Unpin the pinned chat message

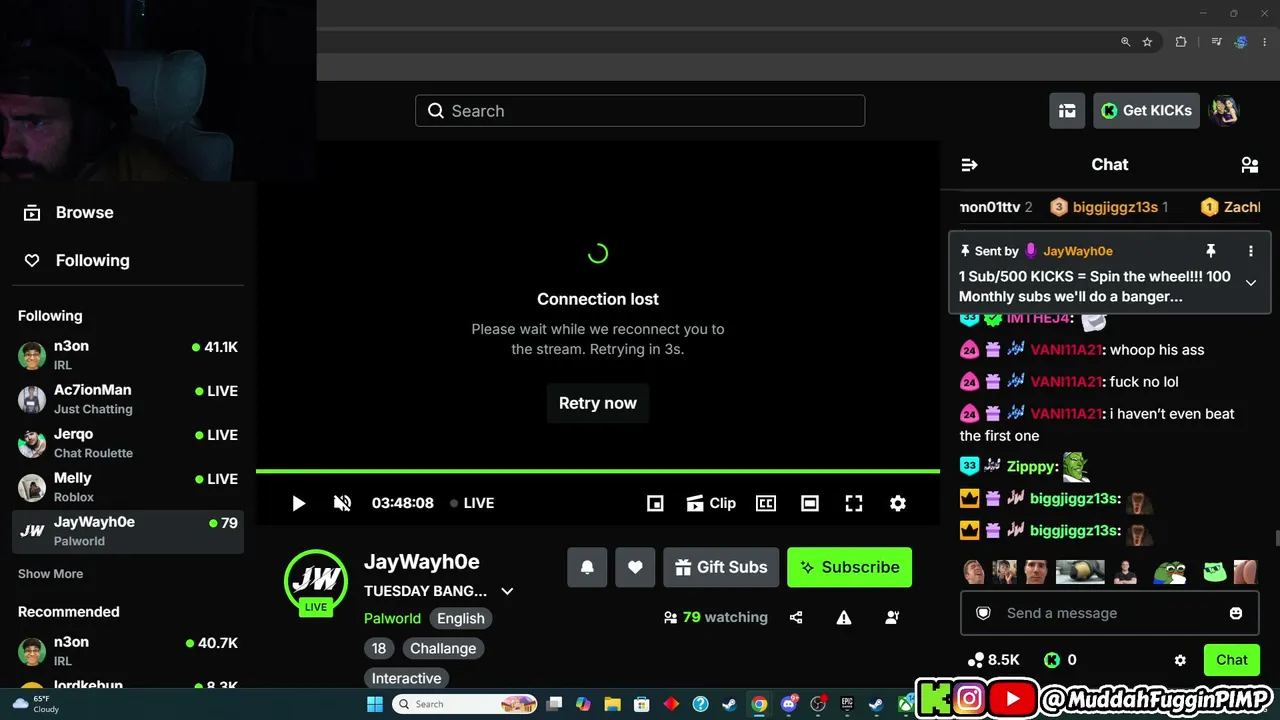click(x=1210, y=251)
